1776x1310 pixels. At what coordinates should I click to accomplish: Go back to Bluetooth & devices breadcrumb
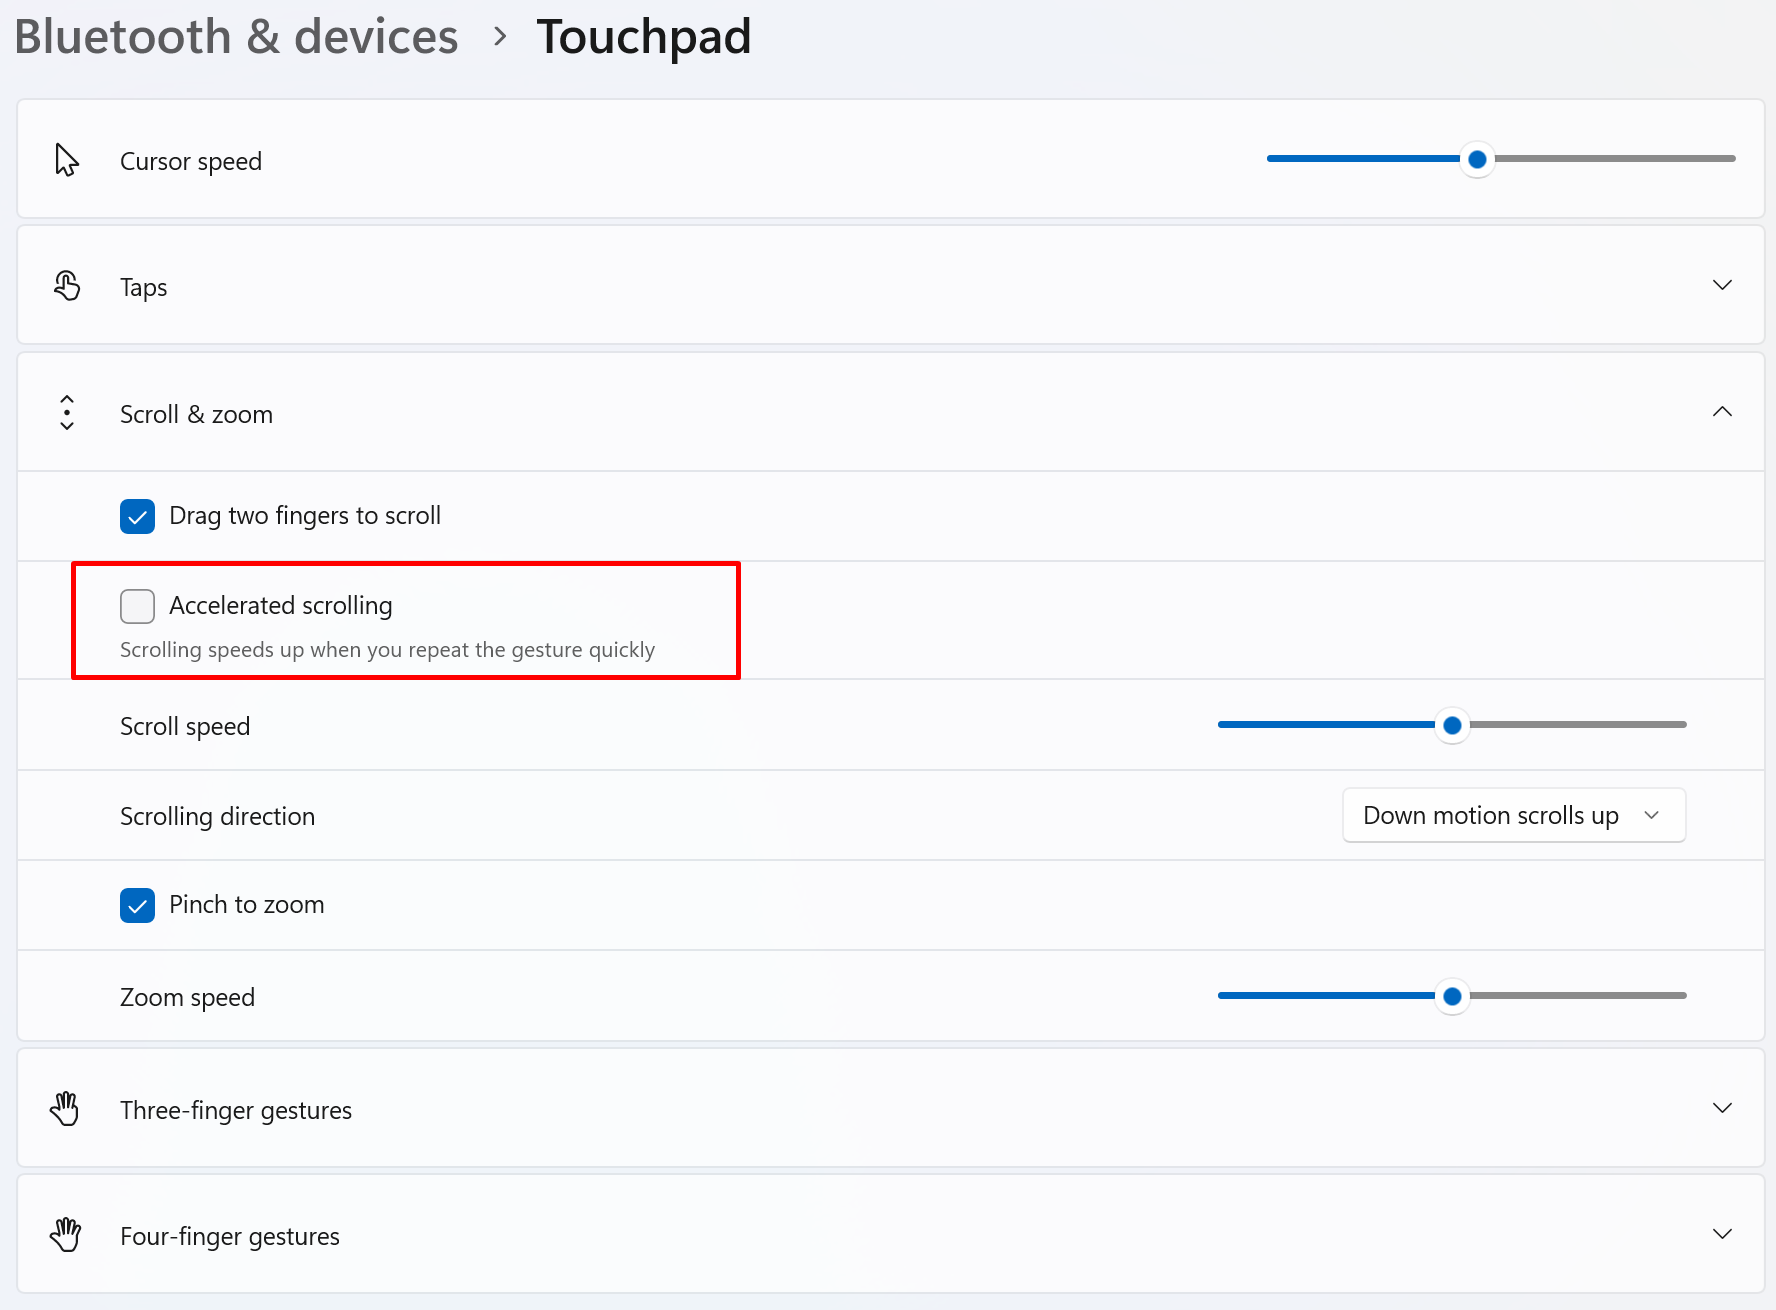coord(236,37)
